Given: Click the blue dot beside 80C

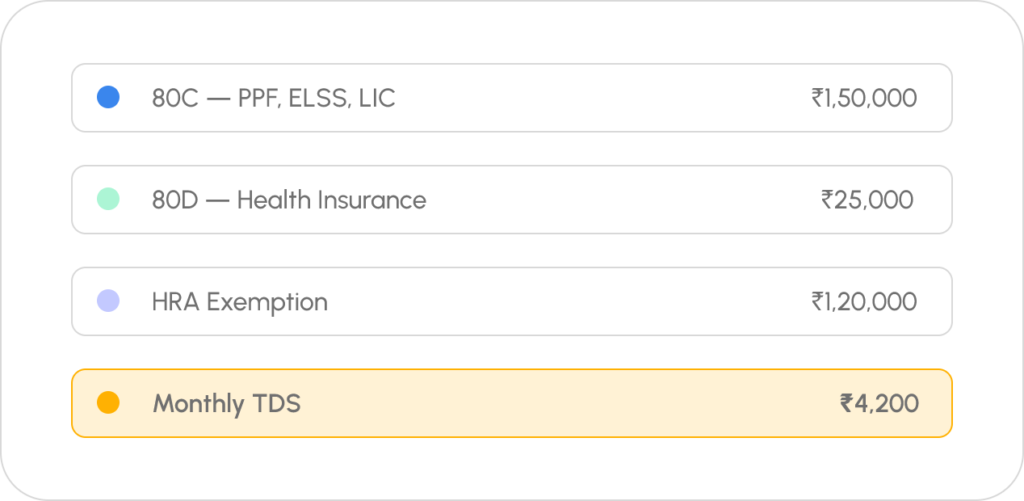Looking at the screenshot, I should click(x=108, y=98).
